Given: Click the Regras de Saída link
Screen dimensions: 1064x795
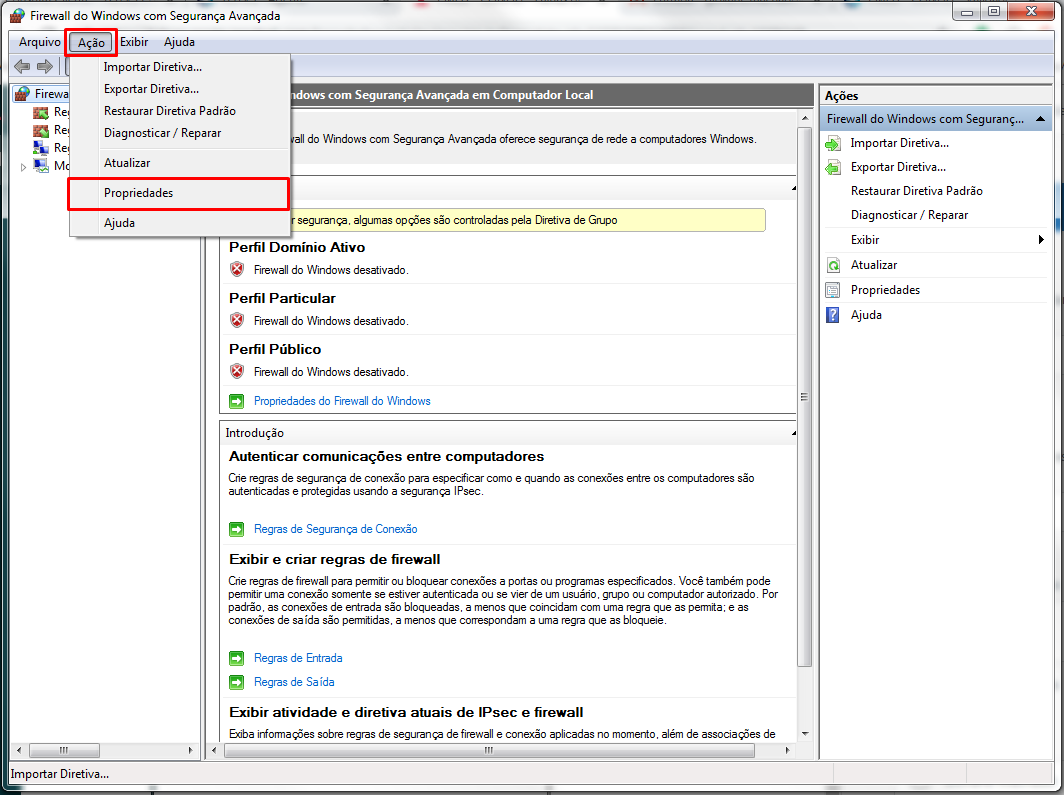Looking at the screenshot, I should (x=293, y=681).
